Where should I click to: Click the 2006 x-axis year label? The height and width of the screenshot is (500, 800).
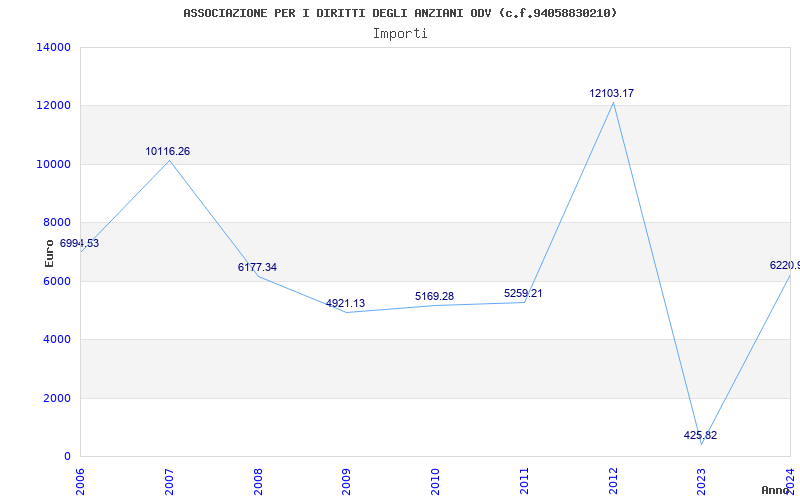point(80,481)
